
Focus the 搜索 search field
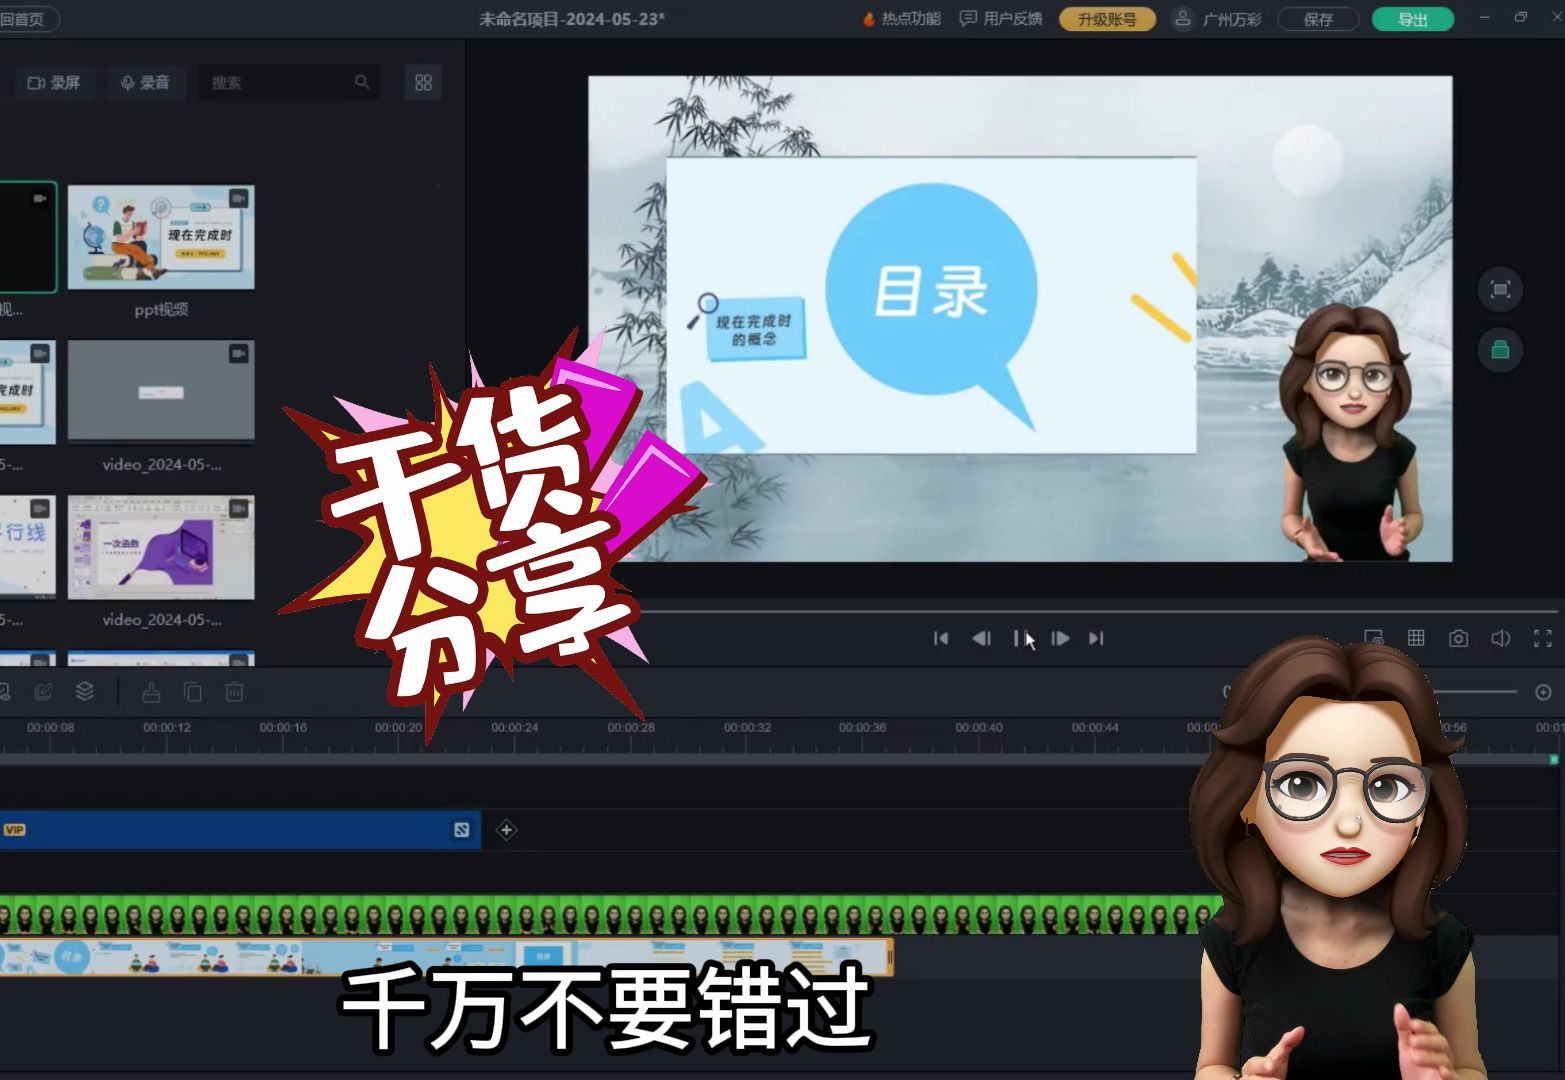(x=288, y=82)
